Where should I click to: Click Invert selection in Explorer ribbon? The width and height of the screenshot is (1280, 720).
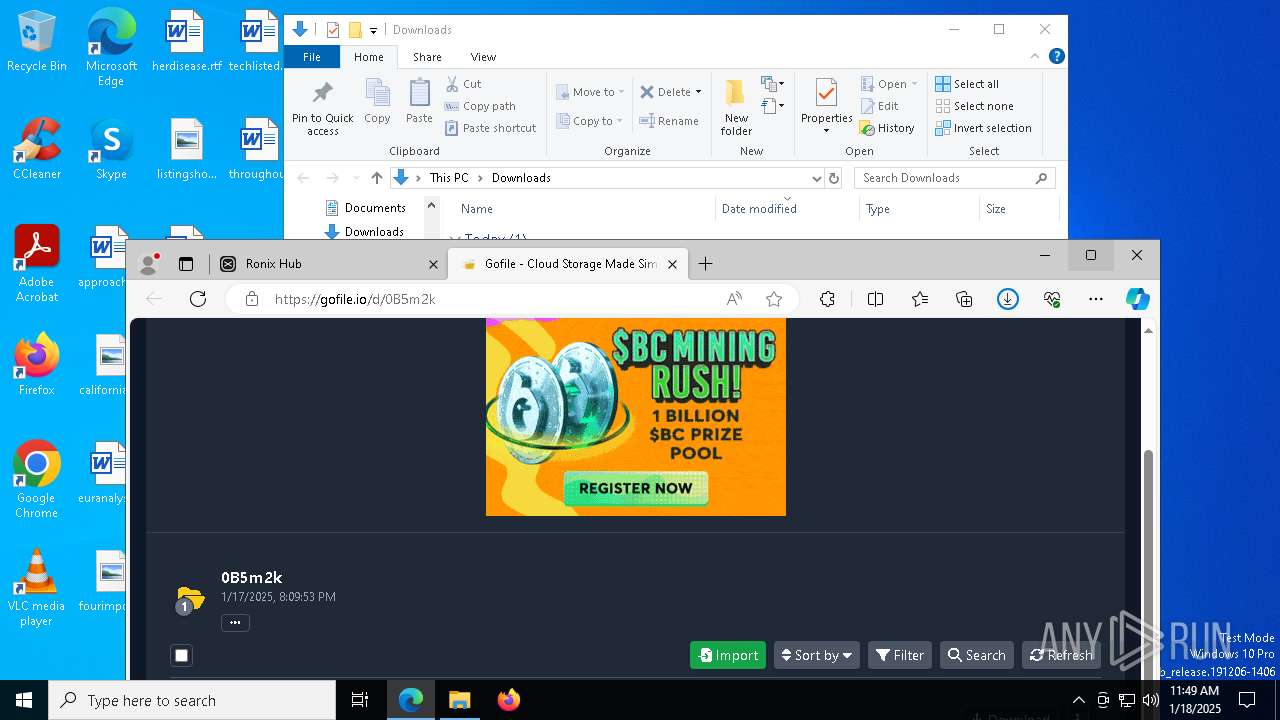click(983, 128)
